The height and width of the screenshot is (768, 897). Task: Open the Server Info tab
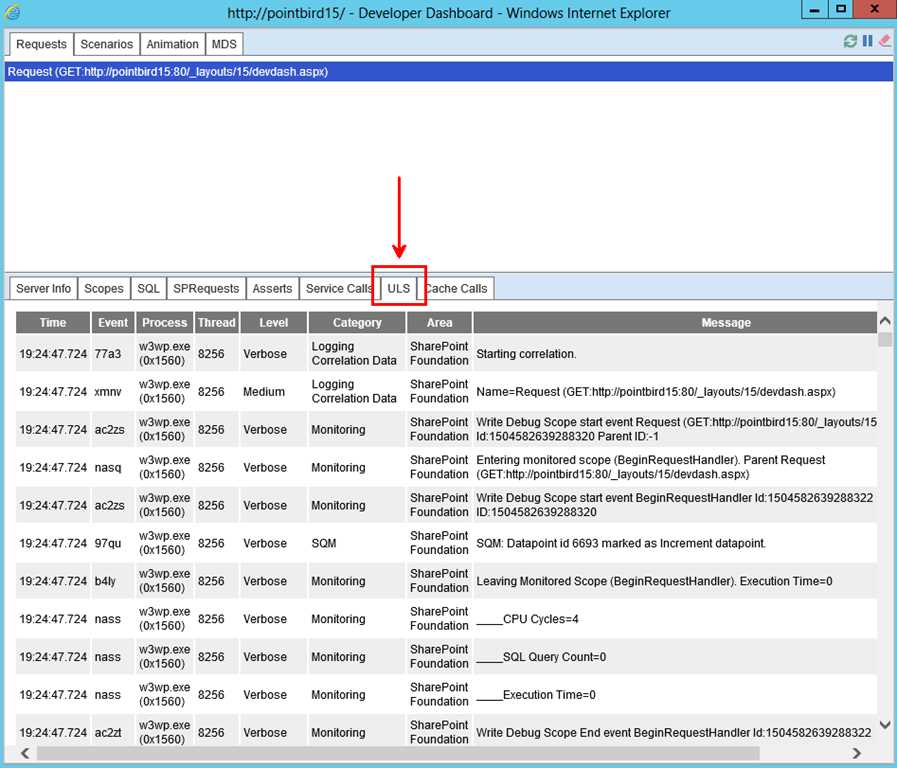43,288
